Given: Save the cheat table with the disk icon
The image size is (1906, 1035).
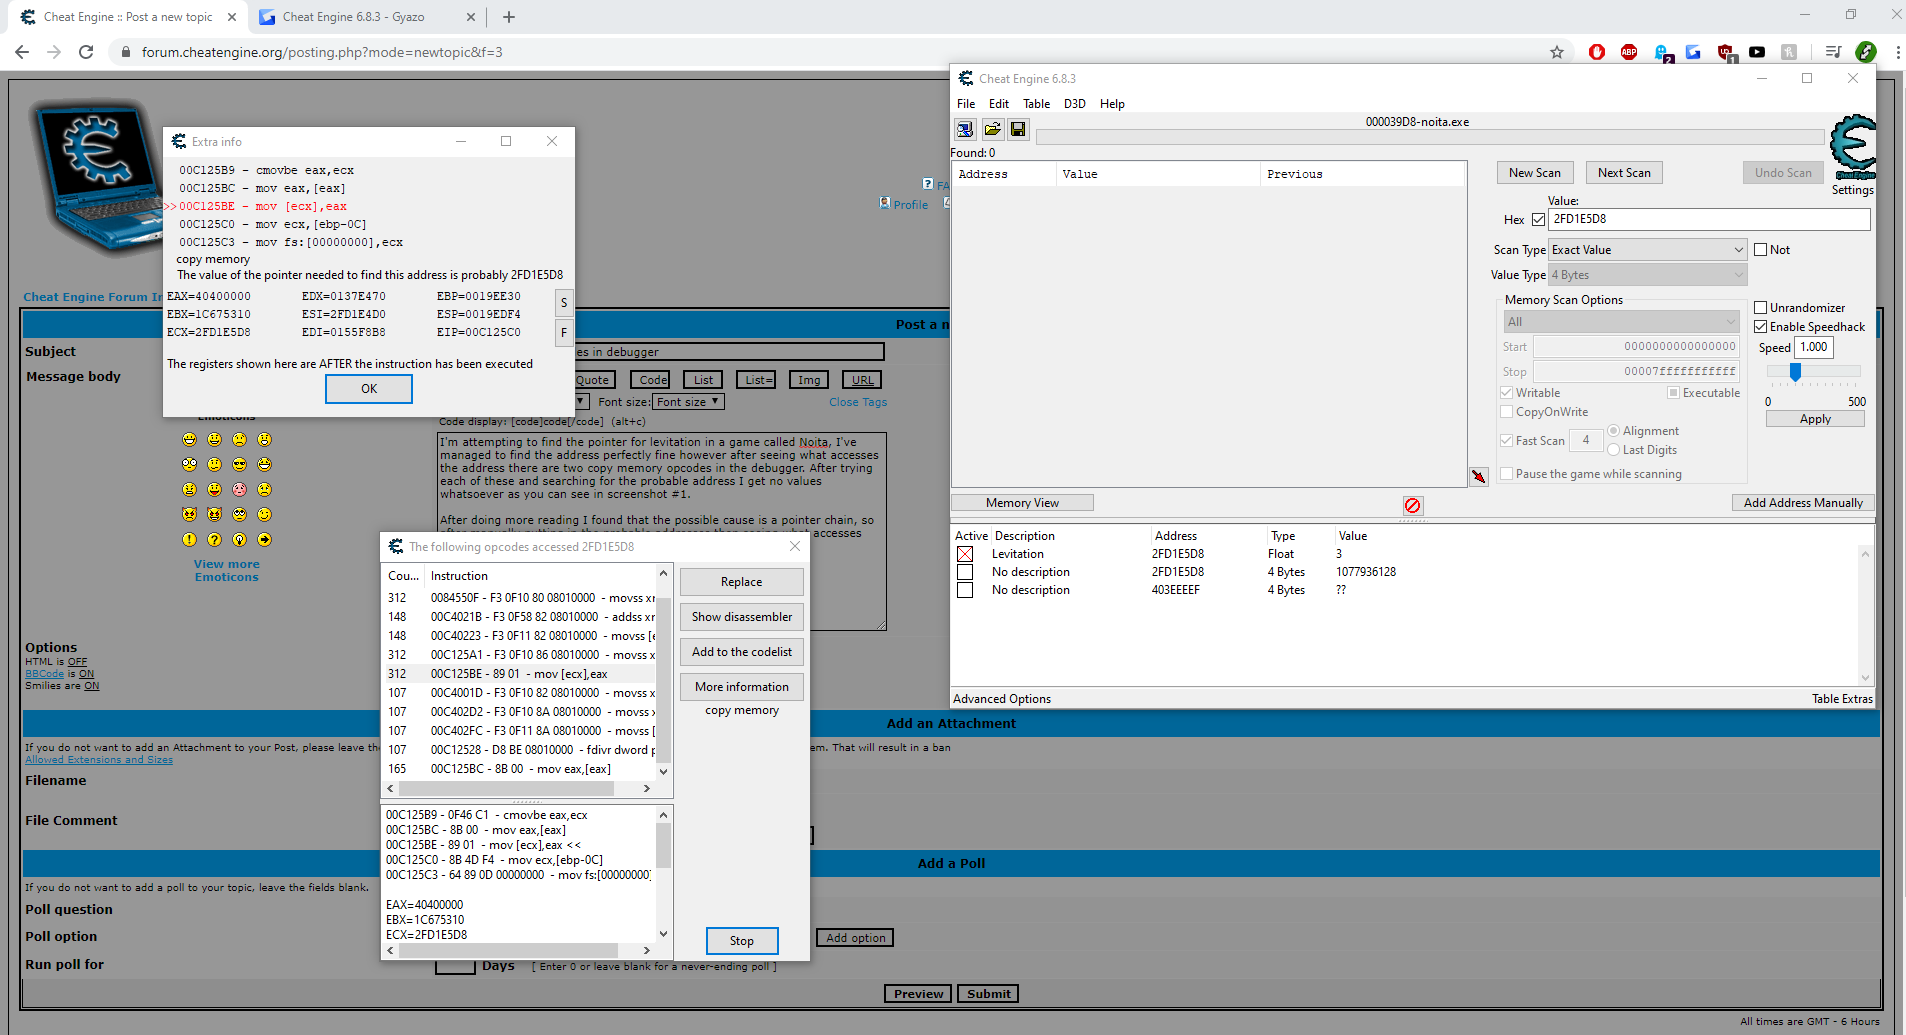Looking at the screenshot, I should coord(1018,129).
